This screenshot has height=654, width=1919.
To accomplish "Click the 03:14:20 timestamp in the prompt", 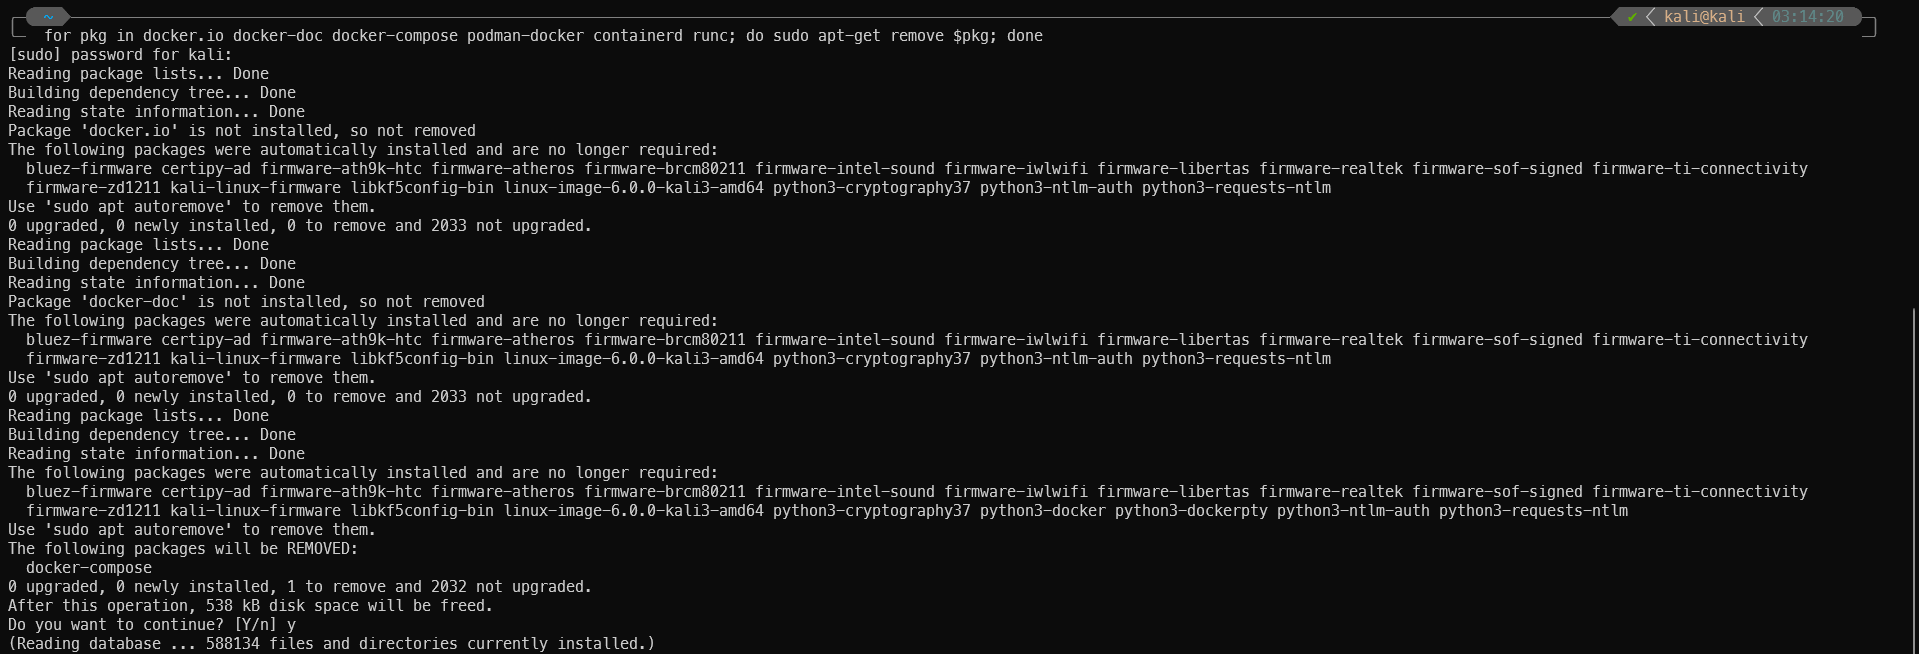I will coord(1807,17).
